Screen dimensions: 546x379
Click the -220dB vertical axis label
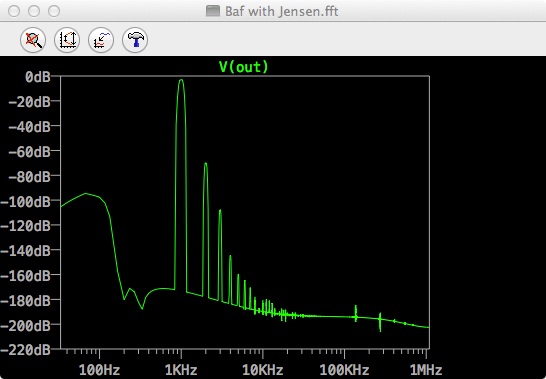coord(25,349)
